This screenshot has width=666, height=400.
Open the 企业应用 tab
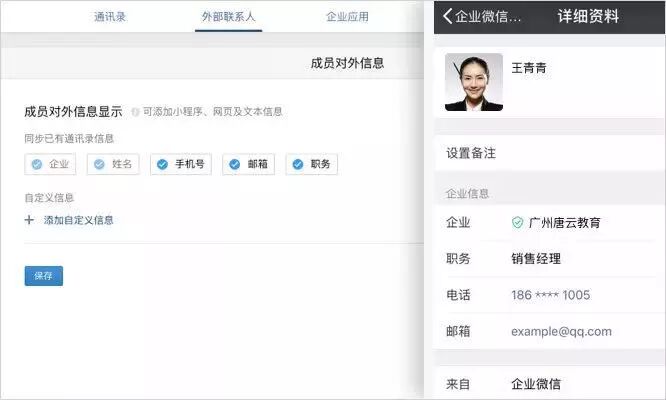click(x=347, y=17)
